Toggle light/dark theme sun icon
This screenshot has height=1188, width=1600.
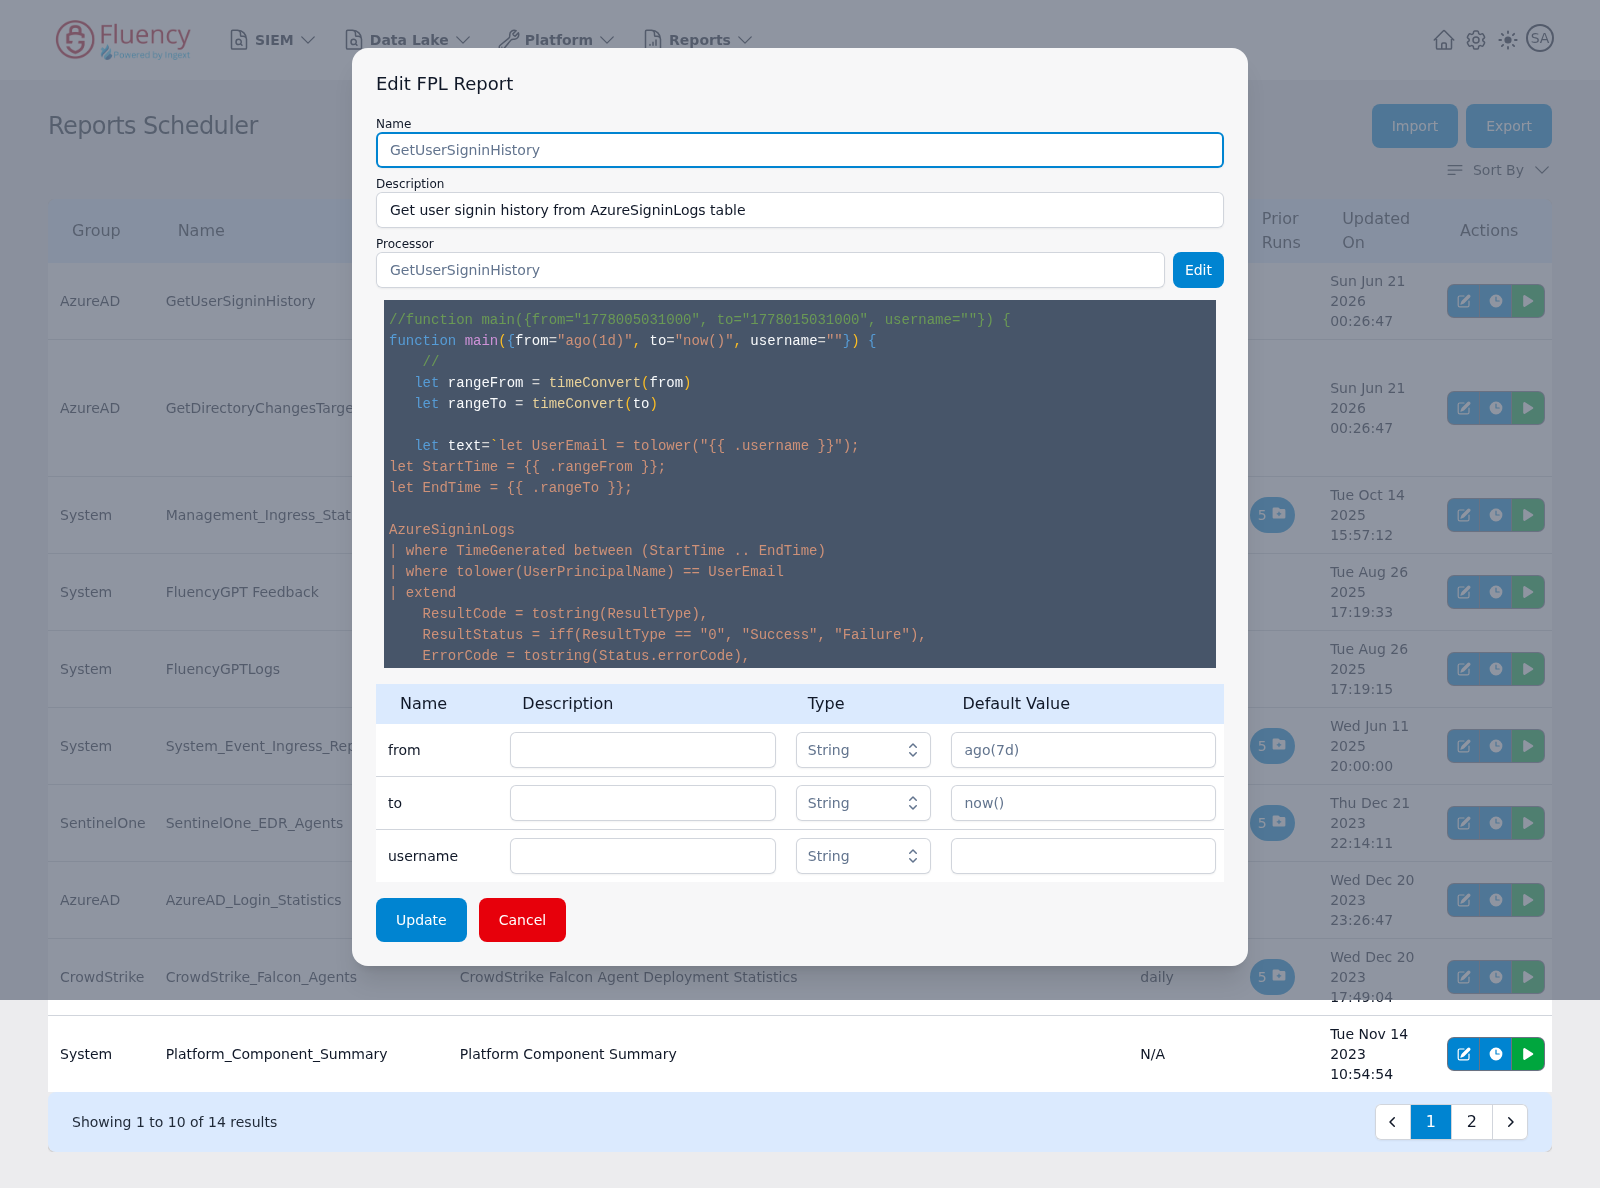(x=1508, y=40)
